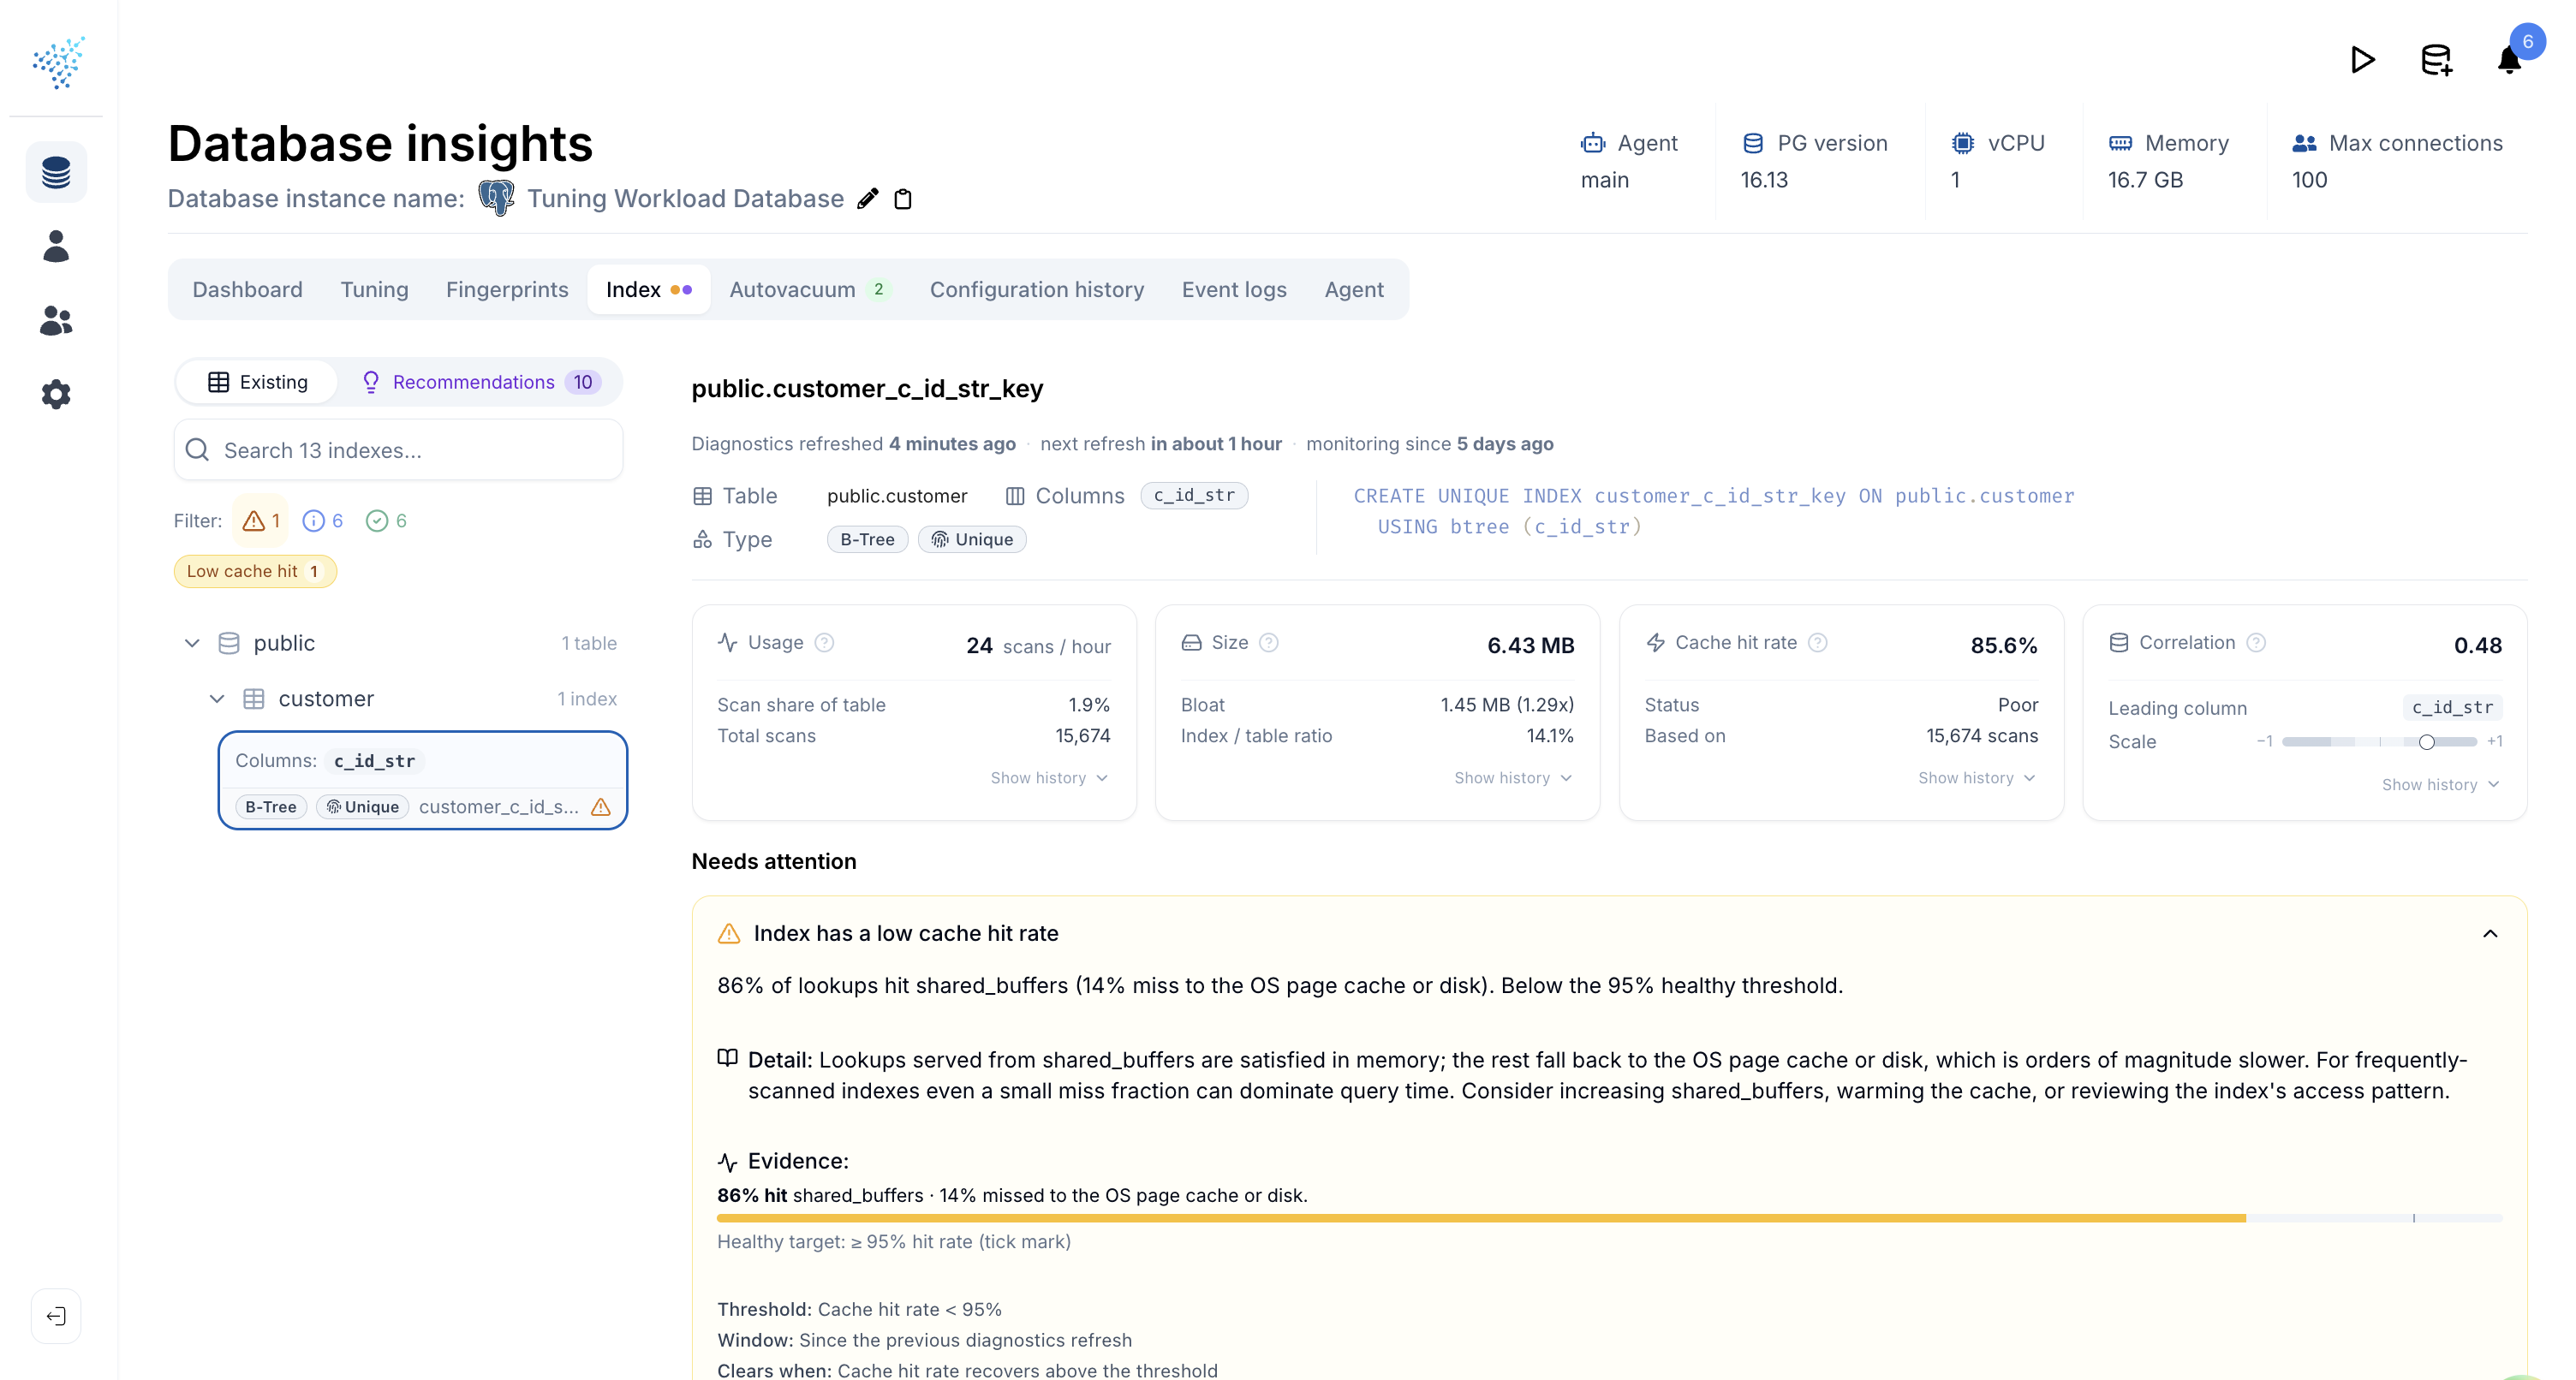Image resolution: width=2576 pixels, height=1380 pixels.
Task: Click the c_id_str column chip in details
Action: coord(1194,496)
